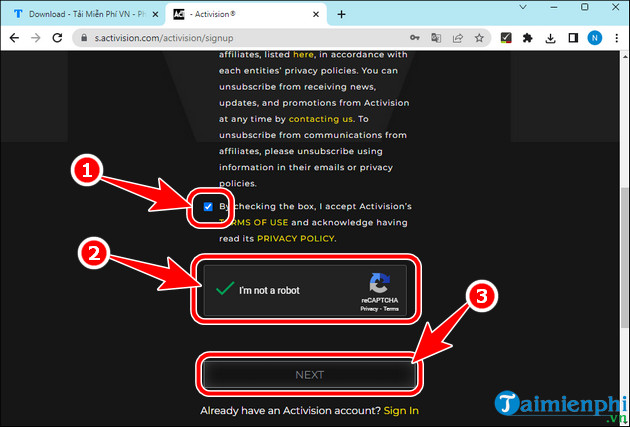Maximize the browser window

click(585, 7)
